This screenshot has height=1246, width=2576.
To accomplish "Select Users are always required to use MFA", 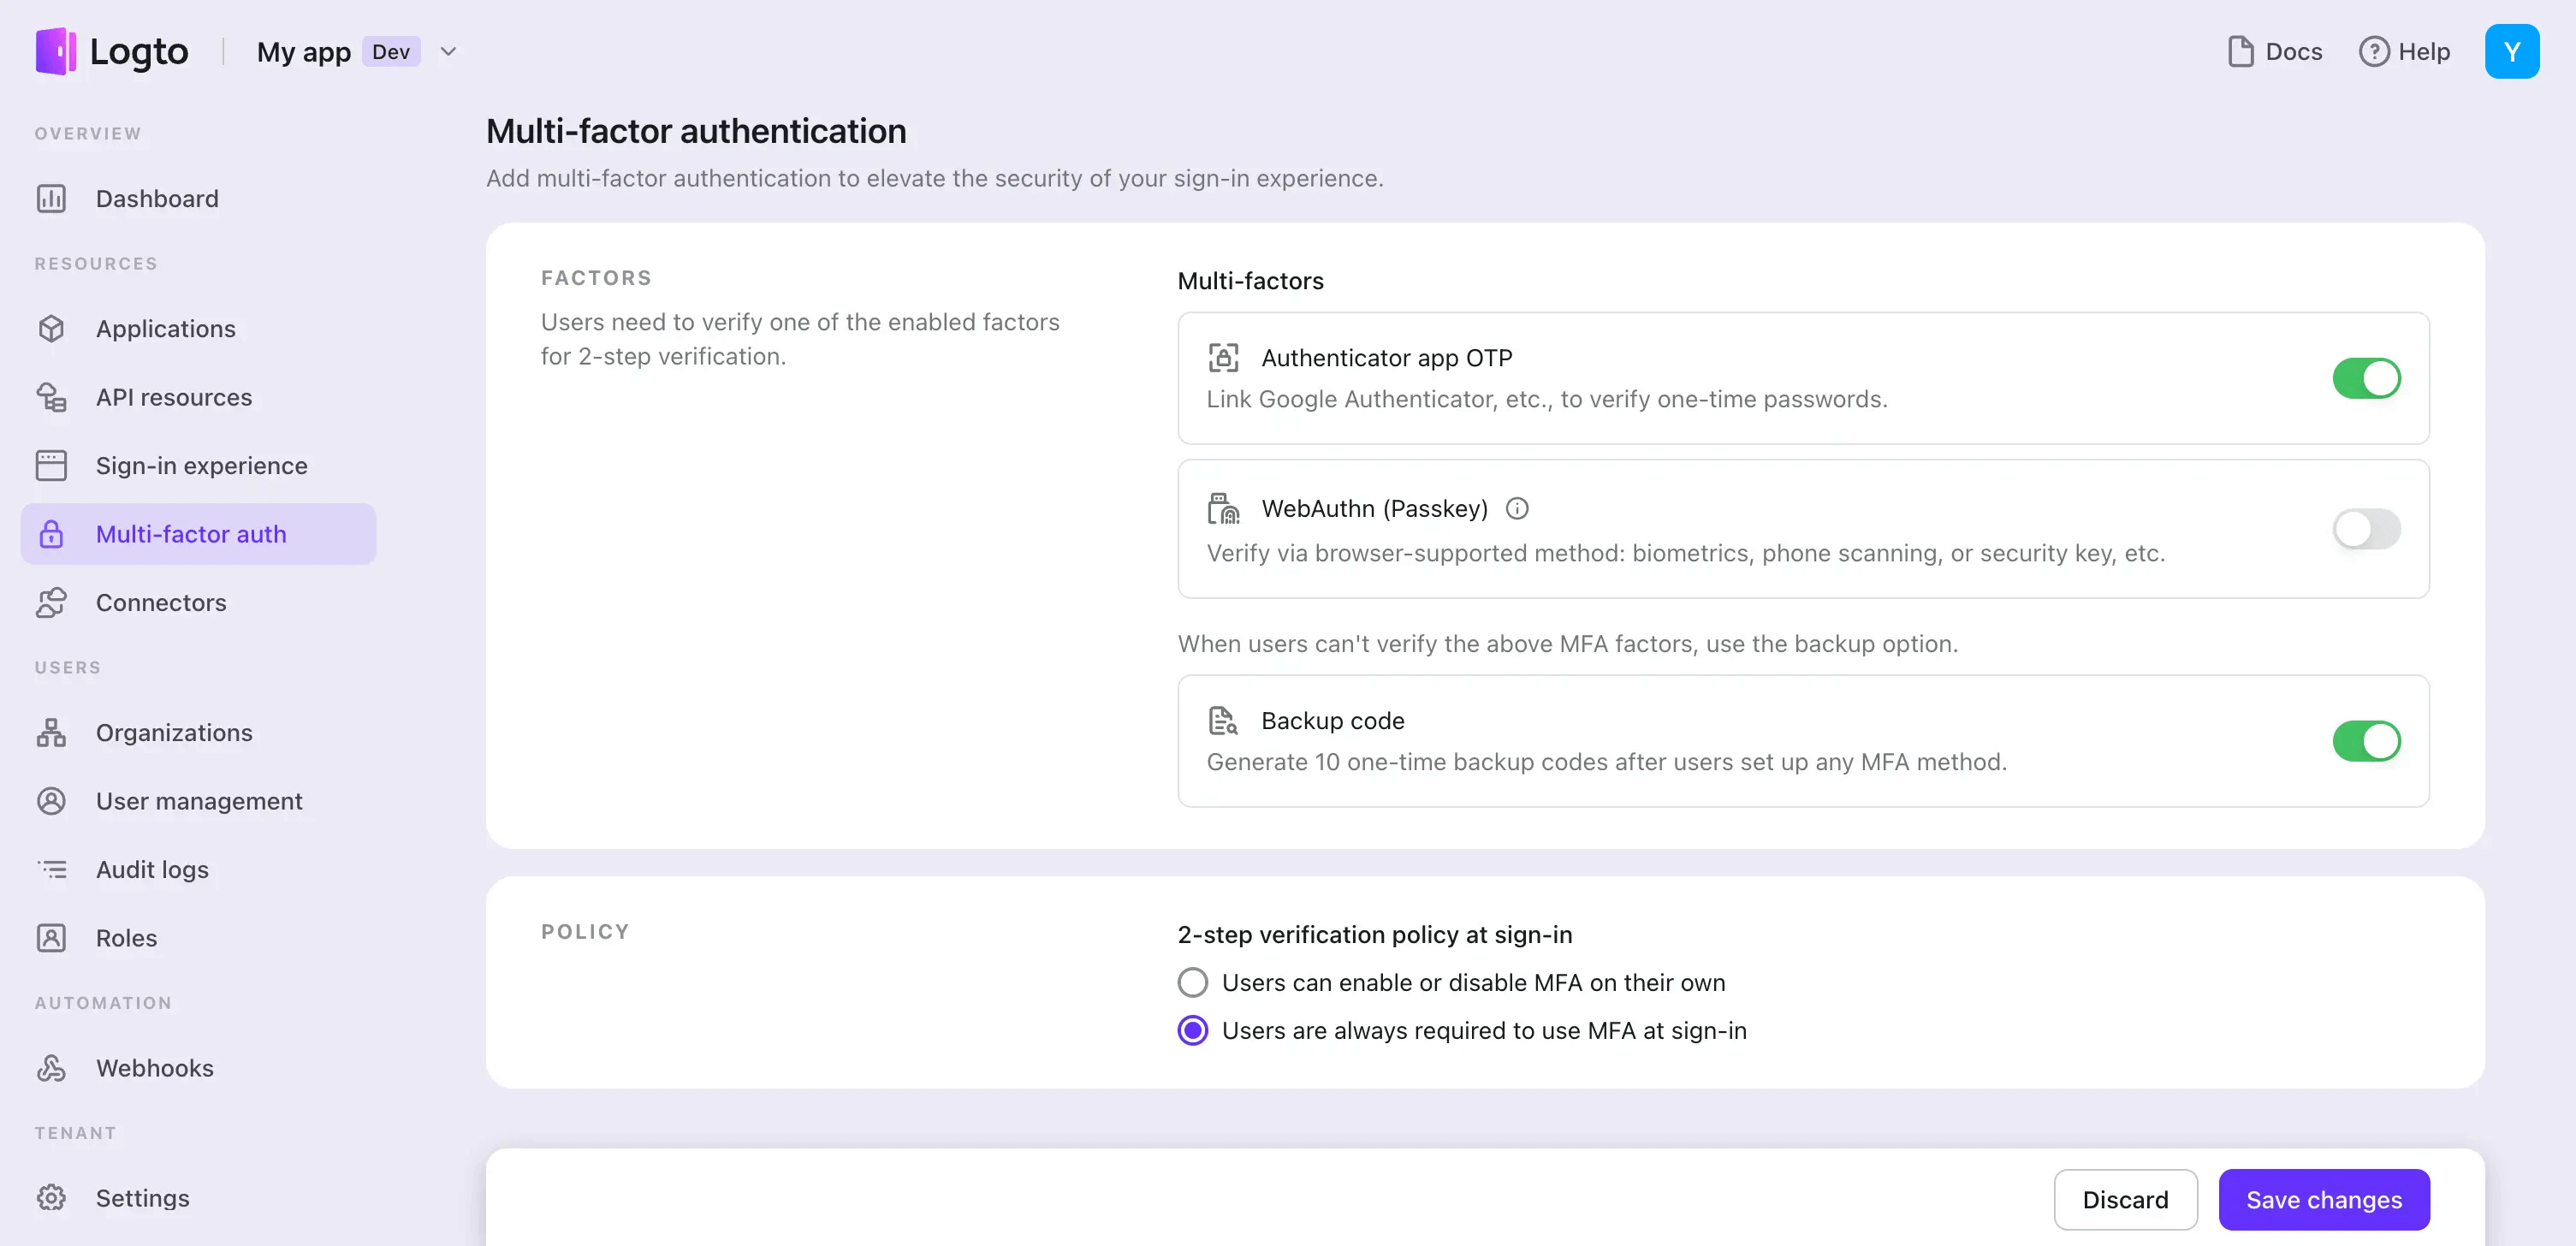I will (1193, 1029).
